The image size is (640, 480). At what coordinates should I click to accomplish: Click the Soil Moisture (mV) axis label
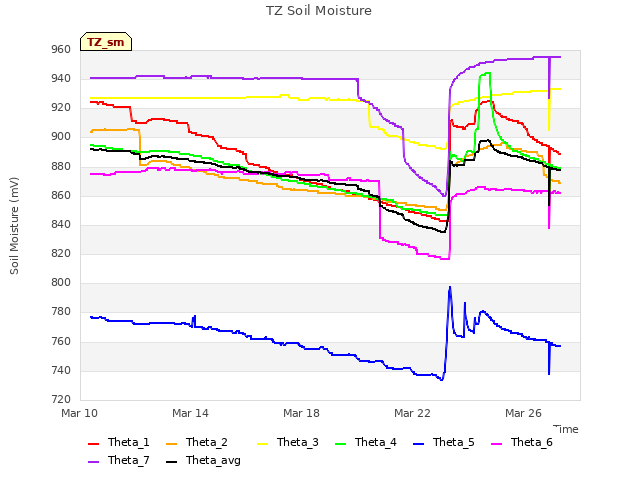[x=14, y=226]
